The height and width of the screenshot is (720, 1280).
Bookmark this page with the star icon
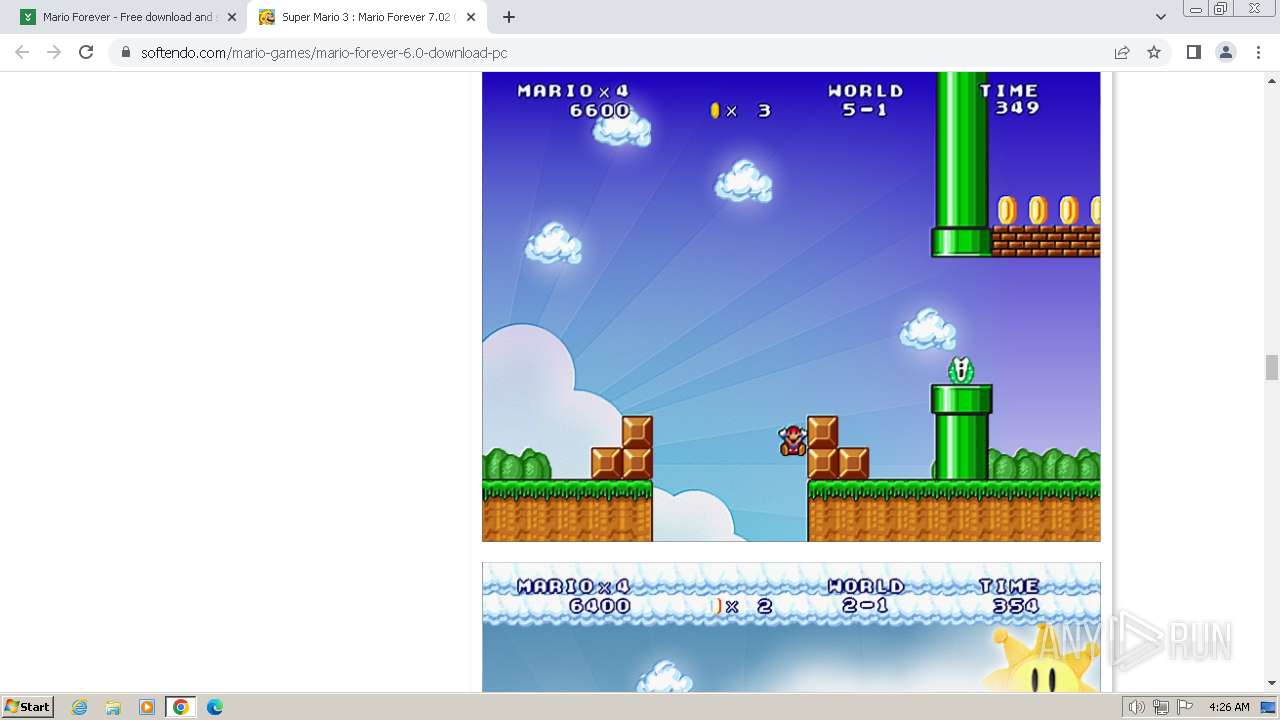(1154, 52)
